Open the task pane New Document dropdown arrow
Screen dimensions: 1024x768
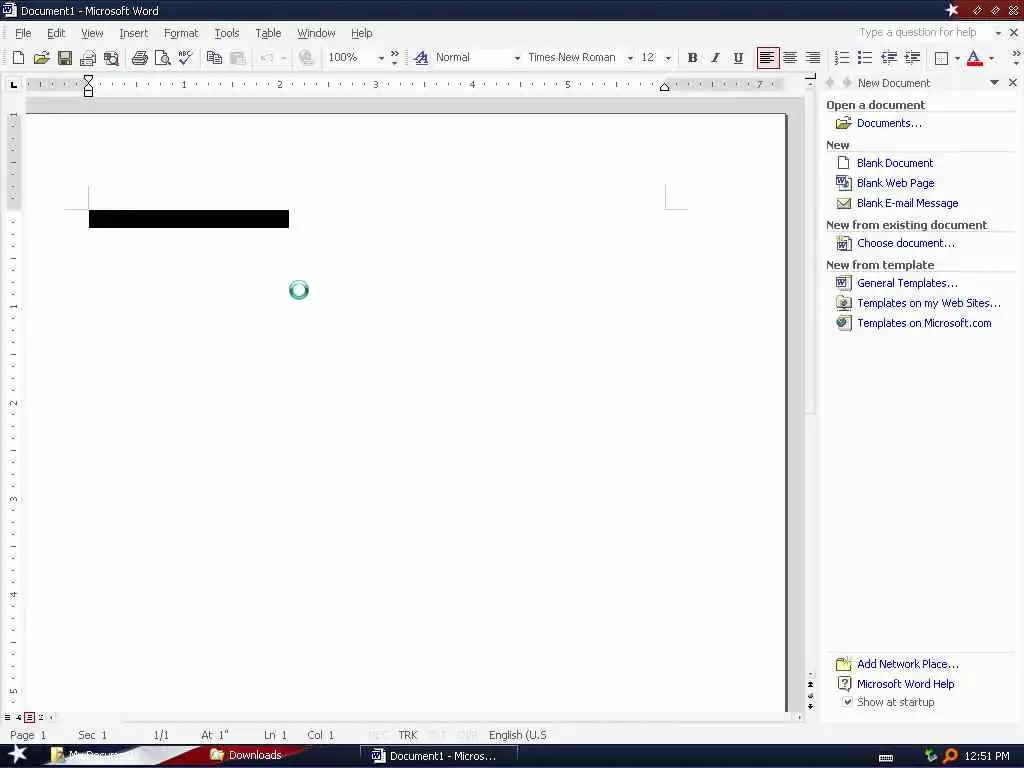point(994,82)
